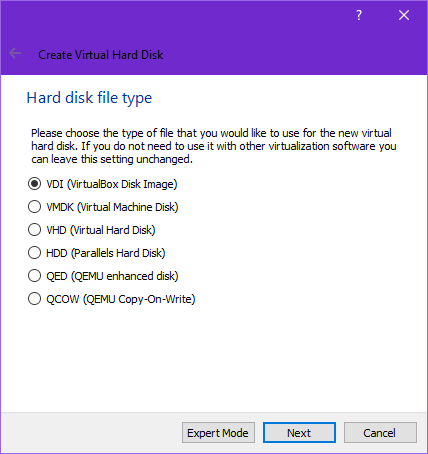This screenshot has width=428, height=454.
Task: Click the VMDK (Virtual Machine Disk) label
Action: (112, 207)
